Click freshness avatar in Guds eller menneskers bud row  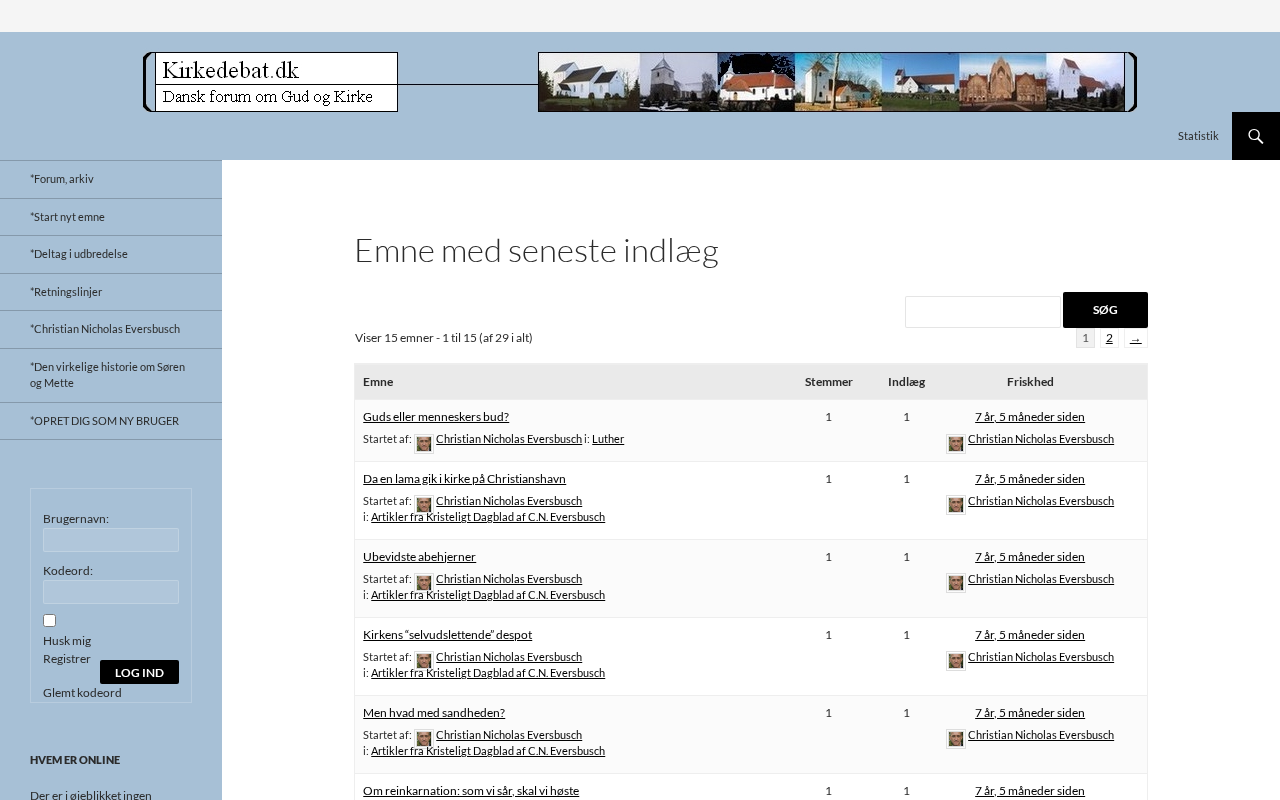[x=956, y=444]
